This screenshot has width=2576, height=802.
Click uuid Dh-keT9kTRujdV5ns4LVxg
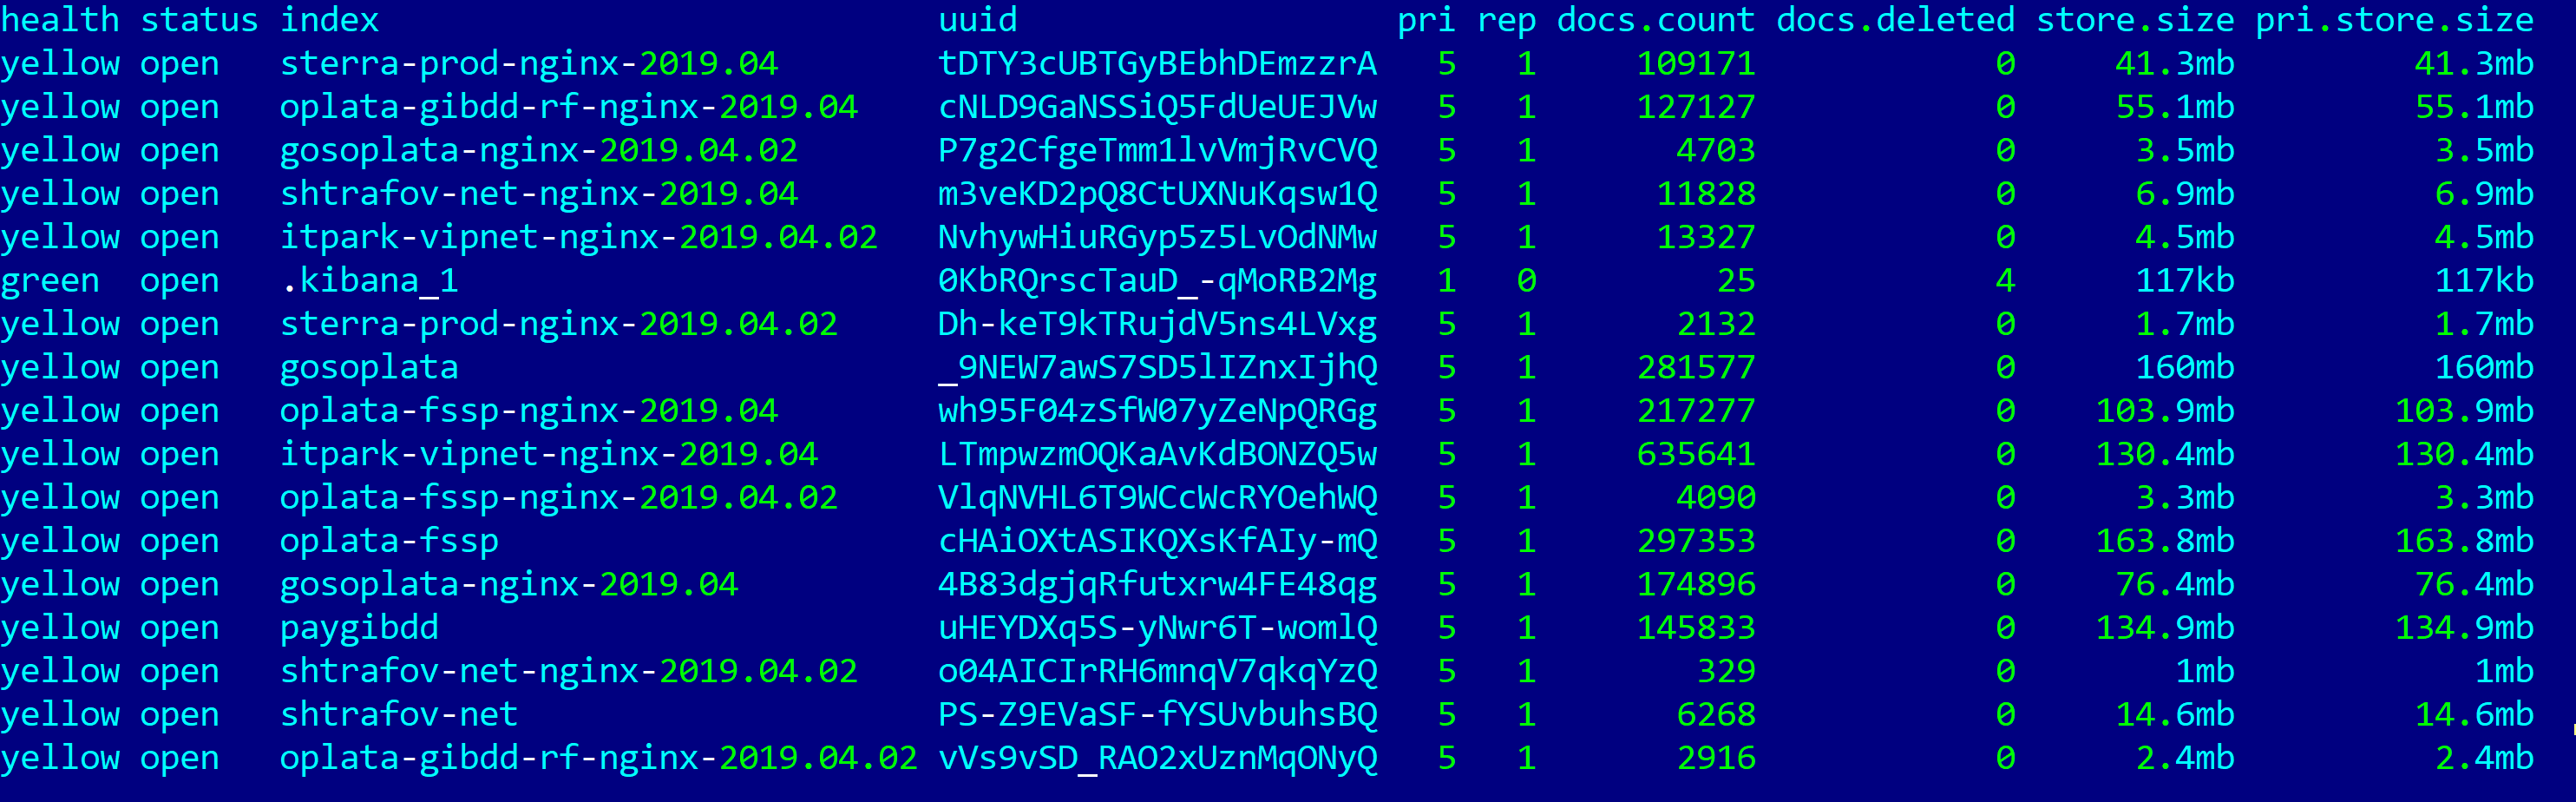click(1158, 324)
